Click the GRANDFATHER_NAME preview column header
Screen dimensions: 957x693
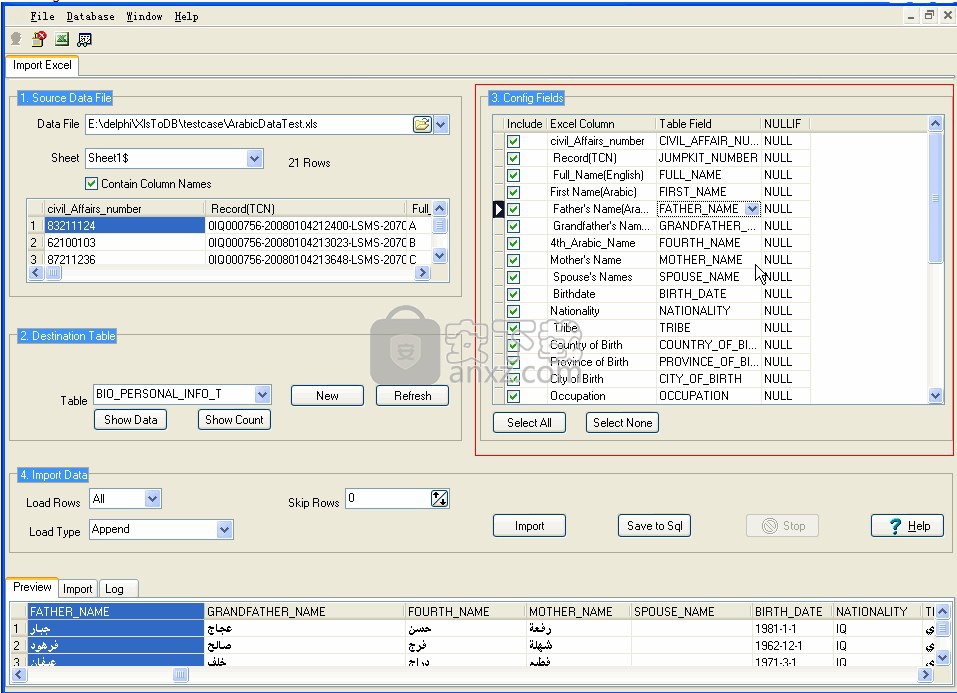coord(305,612)
